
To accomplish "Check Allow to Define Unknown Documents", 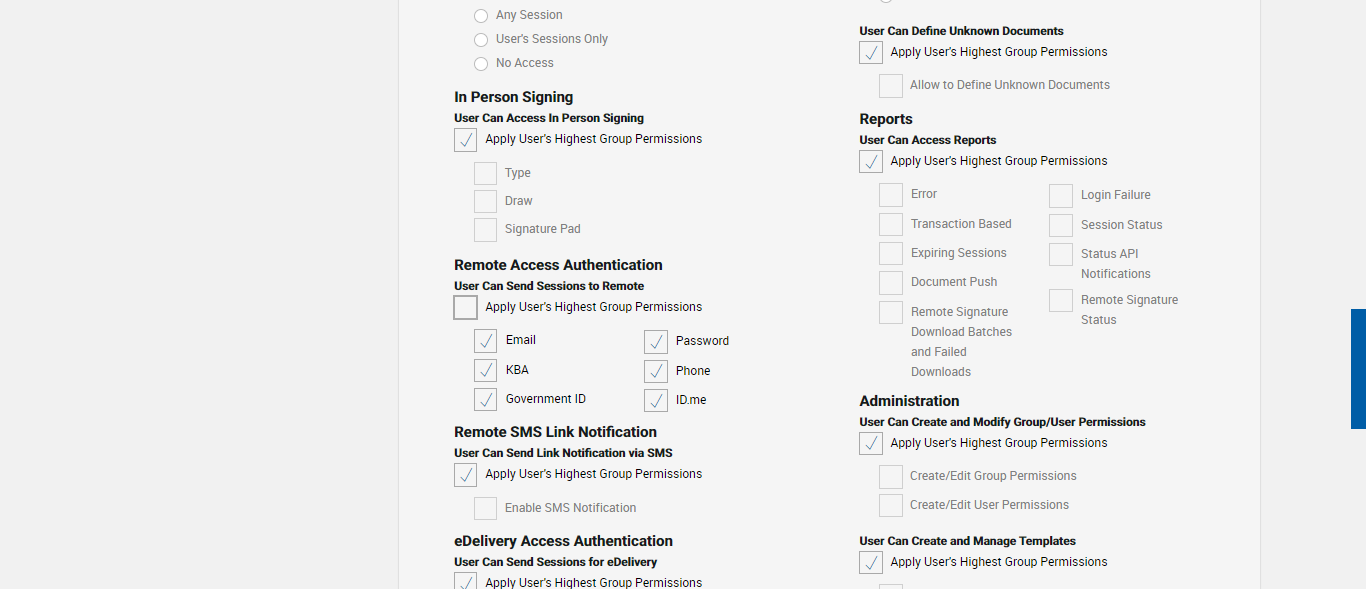I will click(x=891, y=86).
